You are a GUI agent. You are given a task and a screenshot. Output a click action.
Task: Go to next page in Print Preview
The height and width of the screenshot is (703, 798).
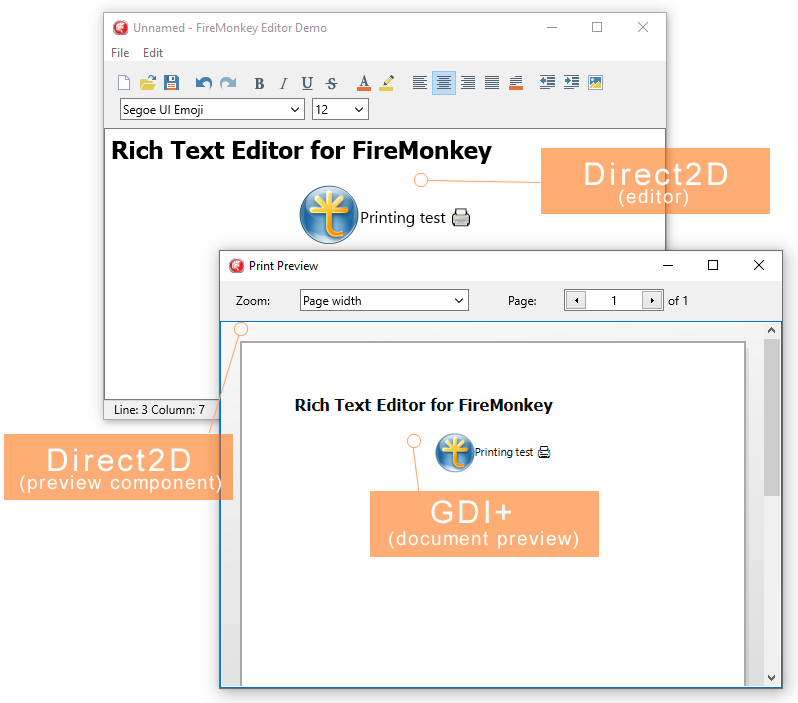coord(652,300)
